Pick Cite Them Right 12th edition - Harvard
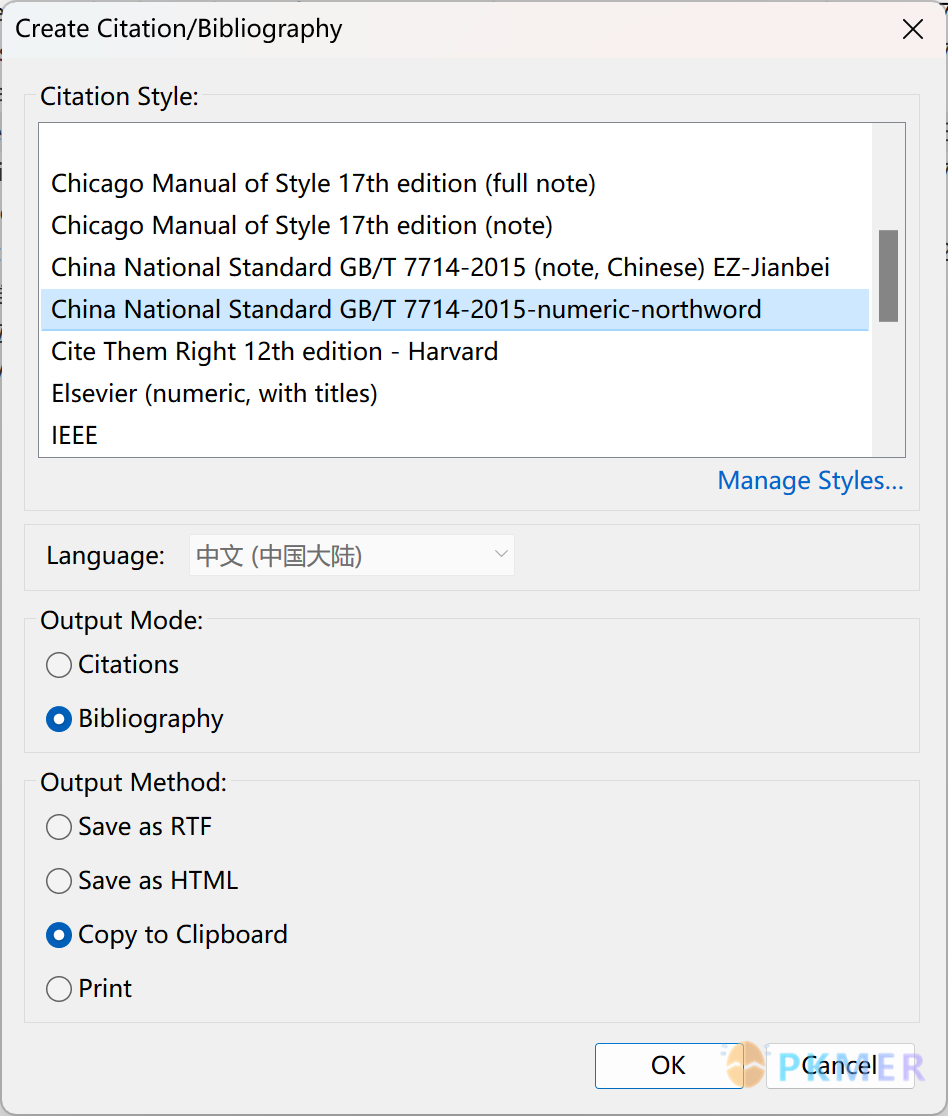 point(455,352)
